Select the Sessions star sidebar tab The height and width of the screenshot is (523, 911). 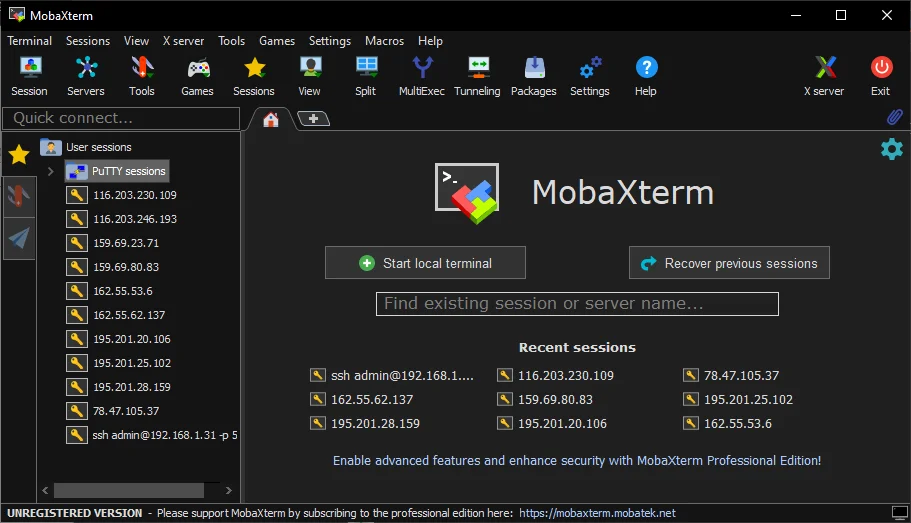tap(19, 155)
